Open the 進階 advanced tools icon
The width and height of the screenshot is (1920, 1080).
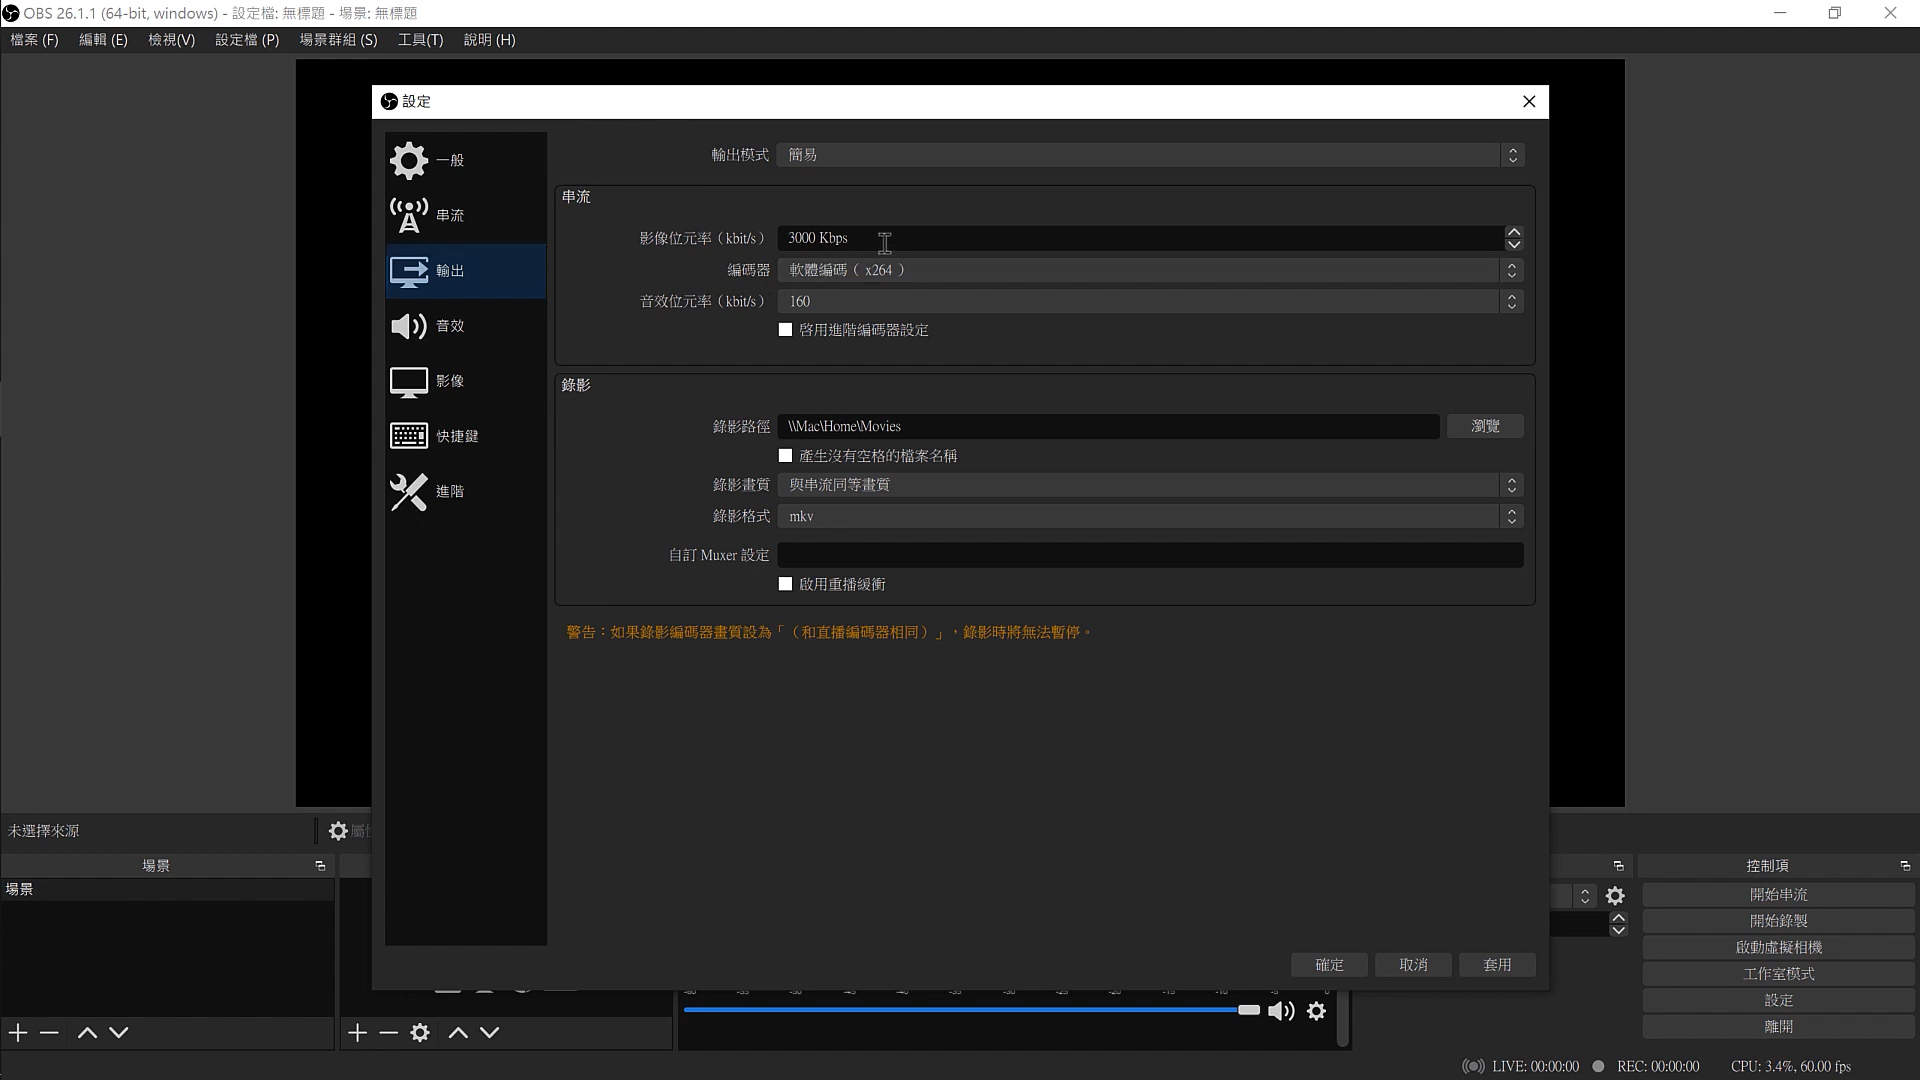[x=408, y=491]
